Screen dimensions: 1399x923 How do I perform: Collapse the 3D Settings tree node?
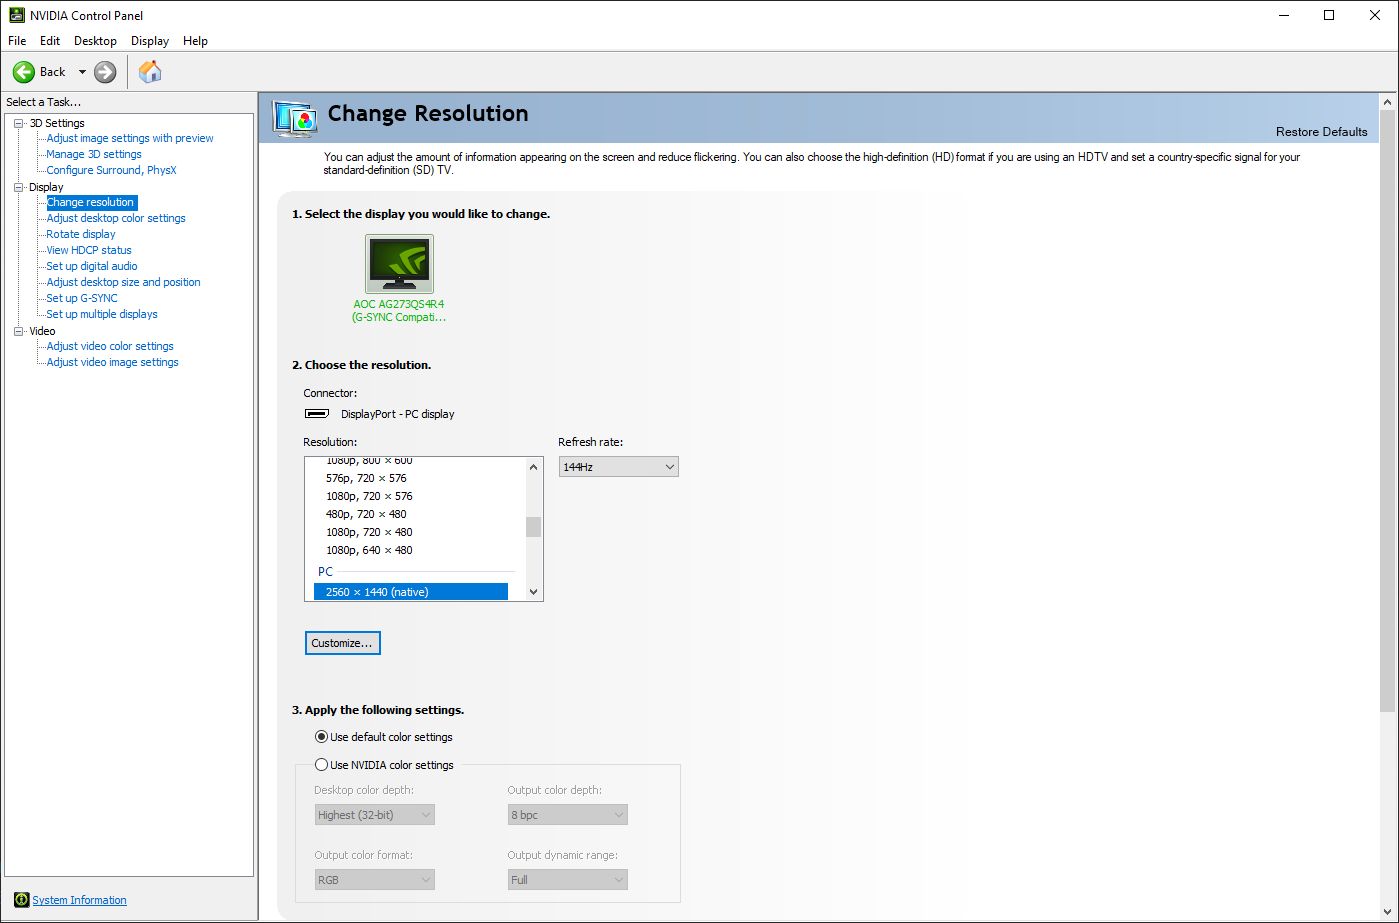[18, 123]
